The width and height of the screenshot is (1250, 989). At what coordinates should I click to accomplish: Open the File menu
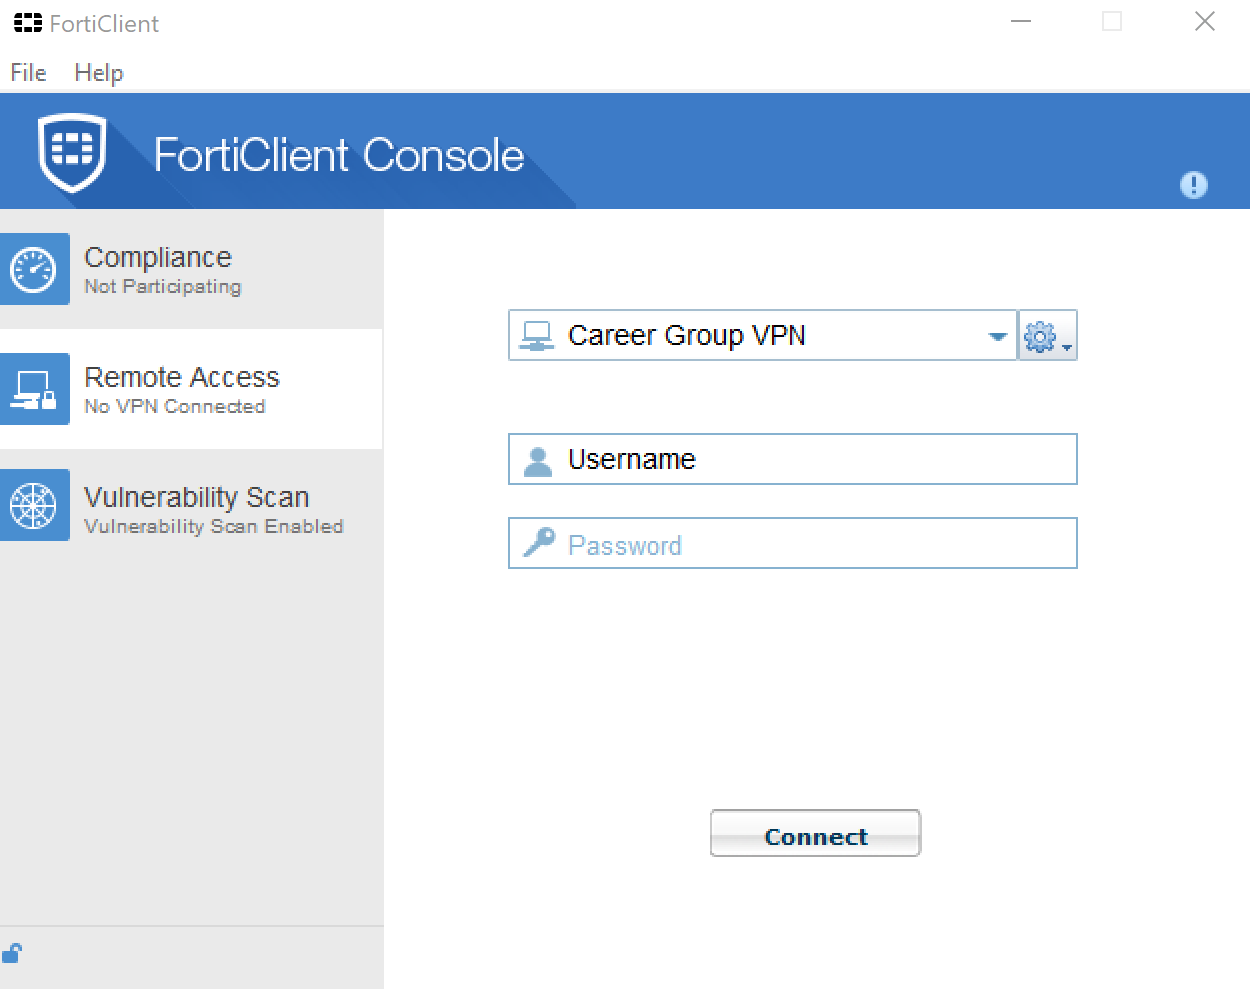click(x=27, y=72)
